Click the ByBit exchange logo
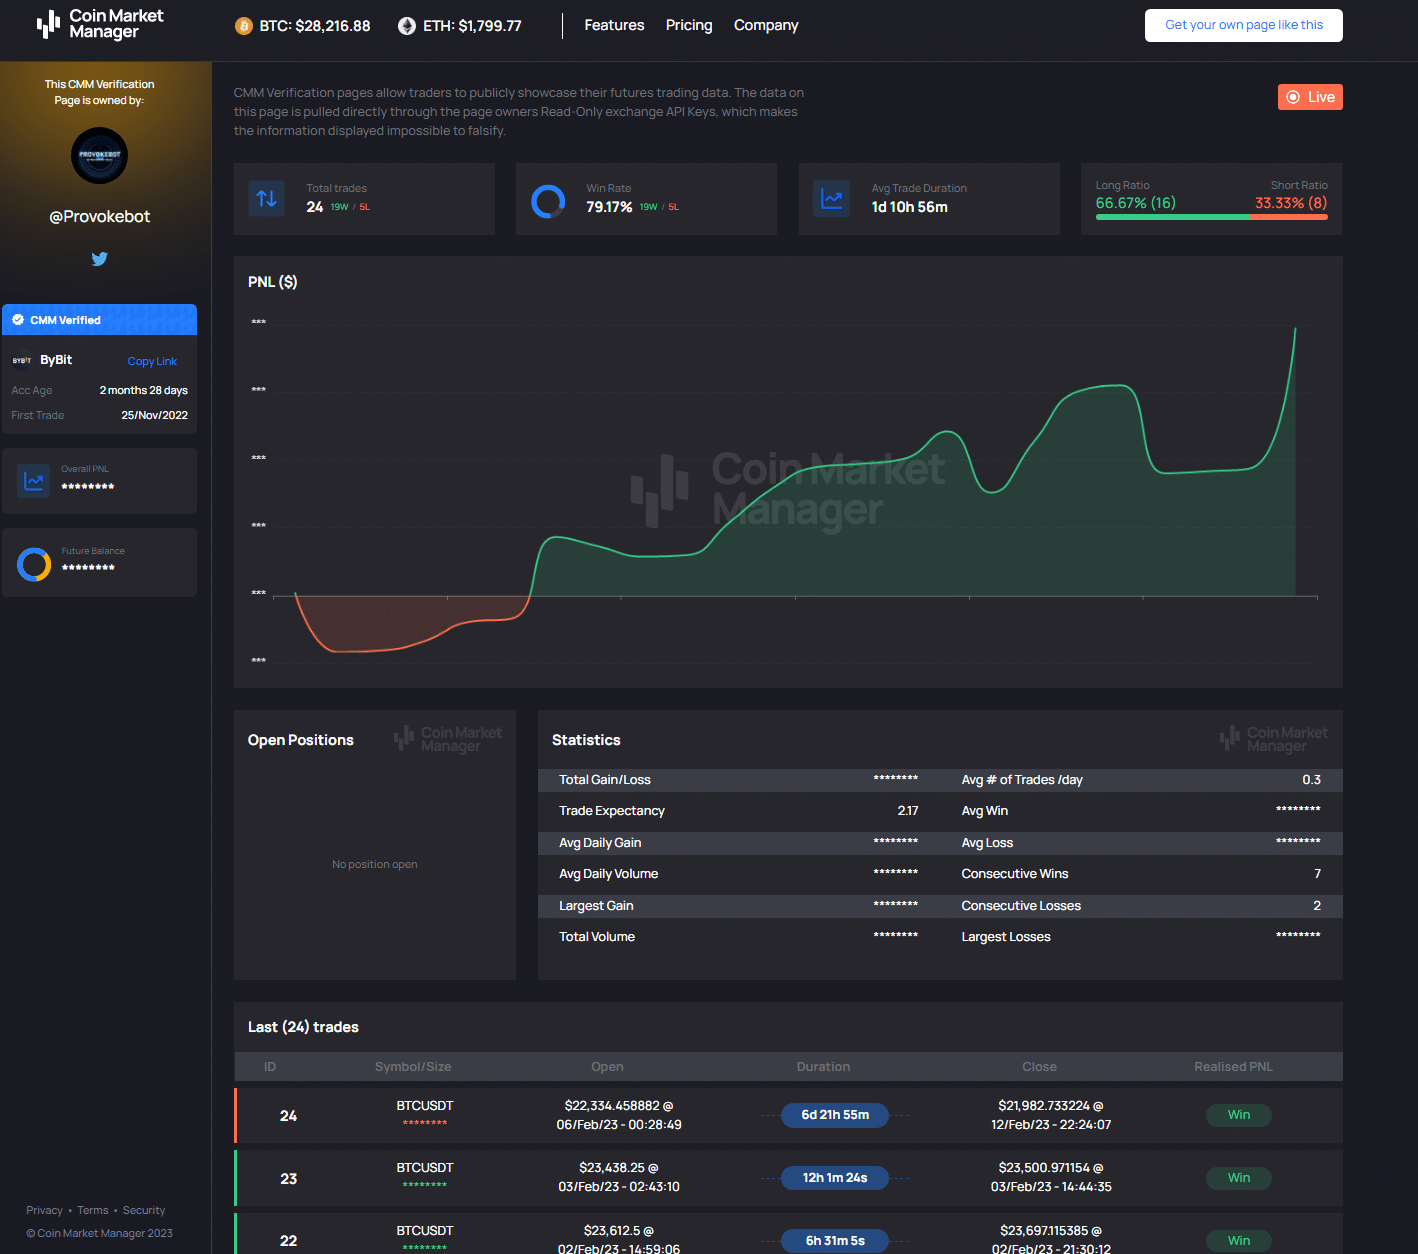The image size is (1418, 1254). [x=22, y=360]
